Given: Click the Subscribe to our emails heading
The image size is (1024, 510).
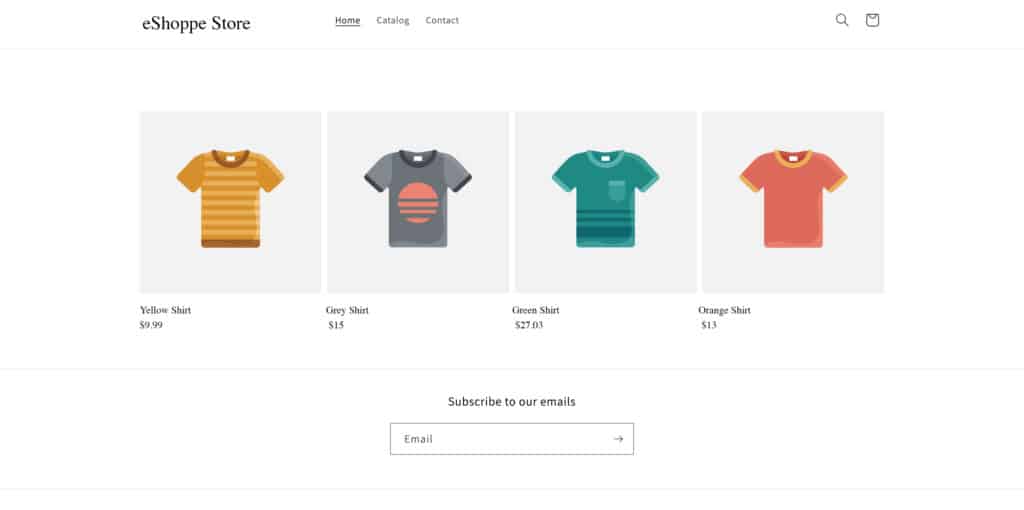Looking at the screenshot, I should (x=512, y=402).
